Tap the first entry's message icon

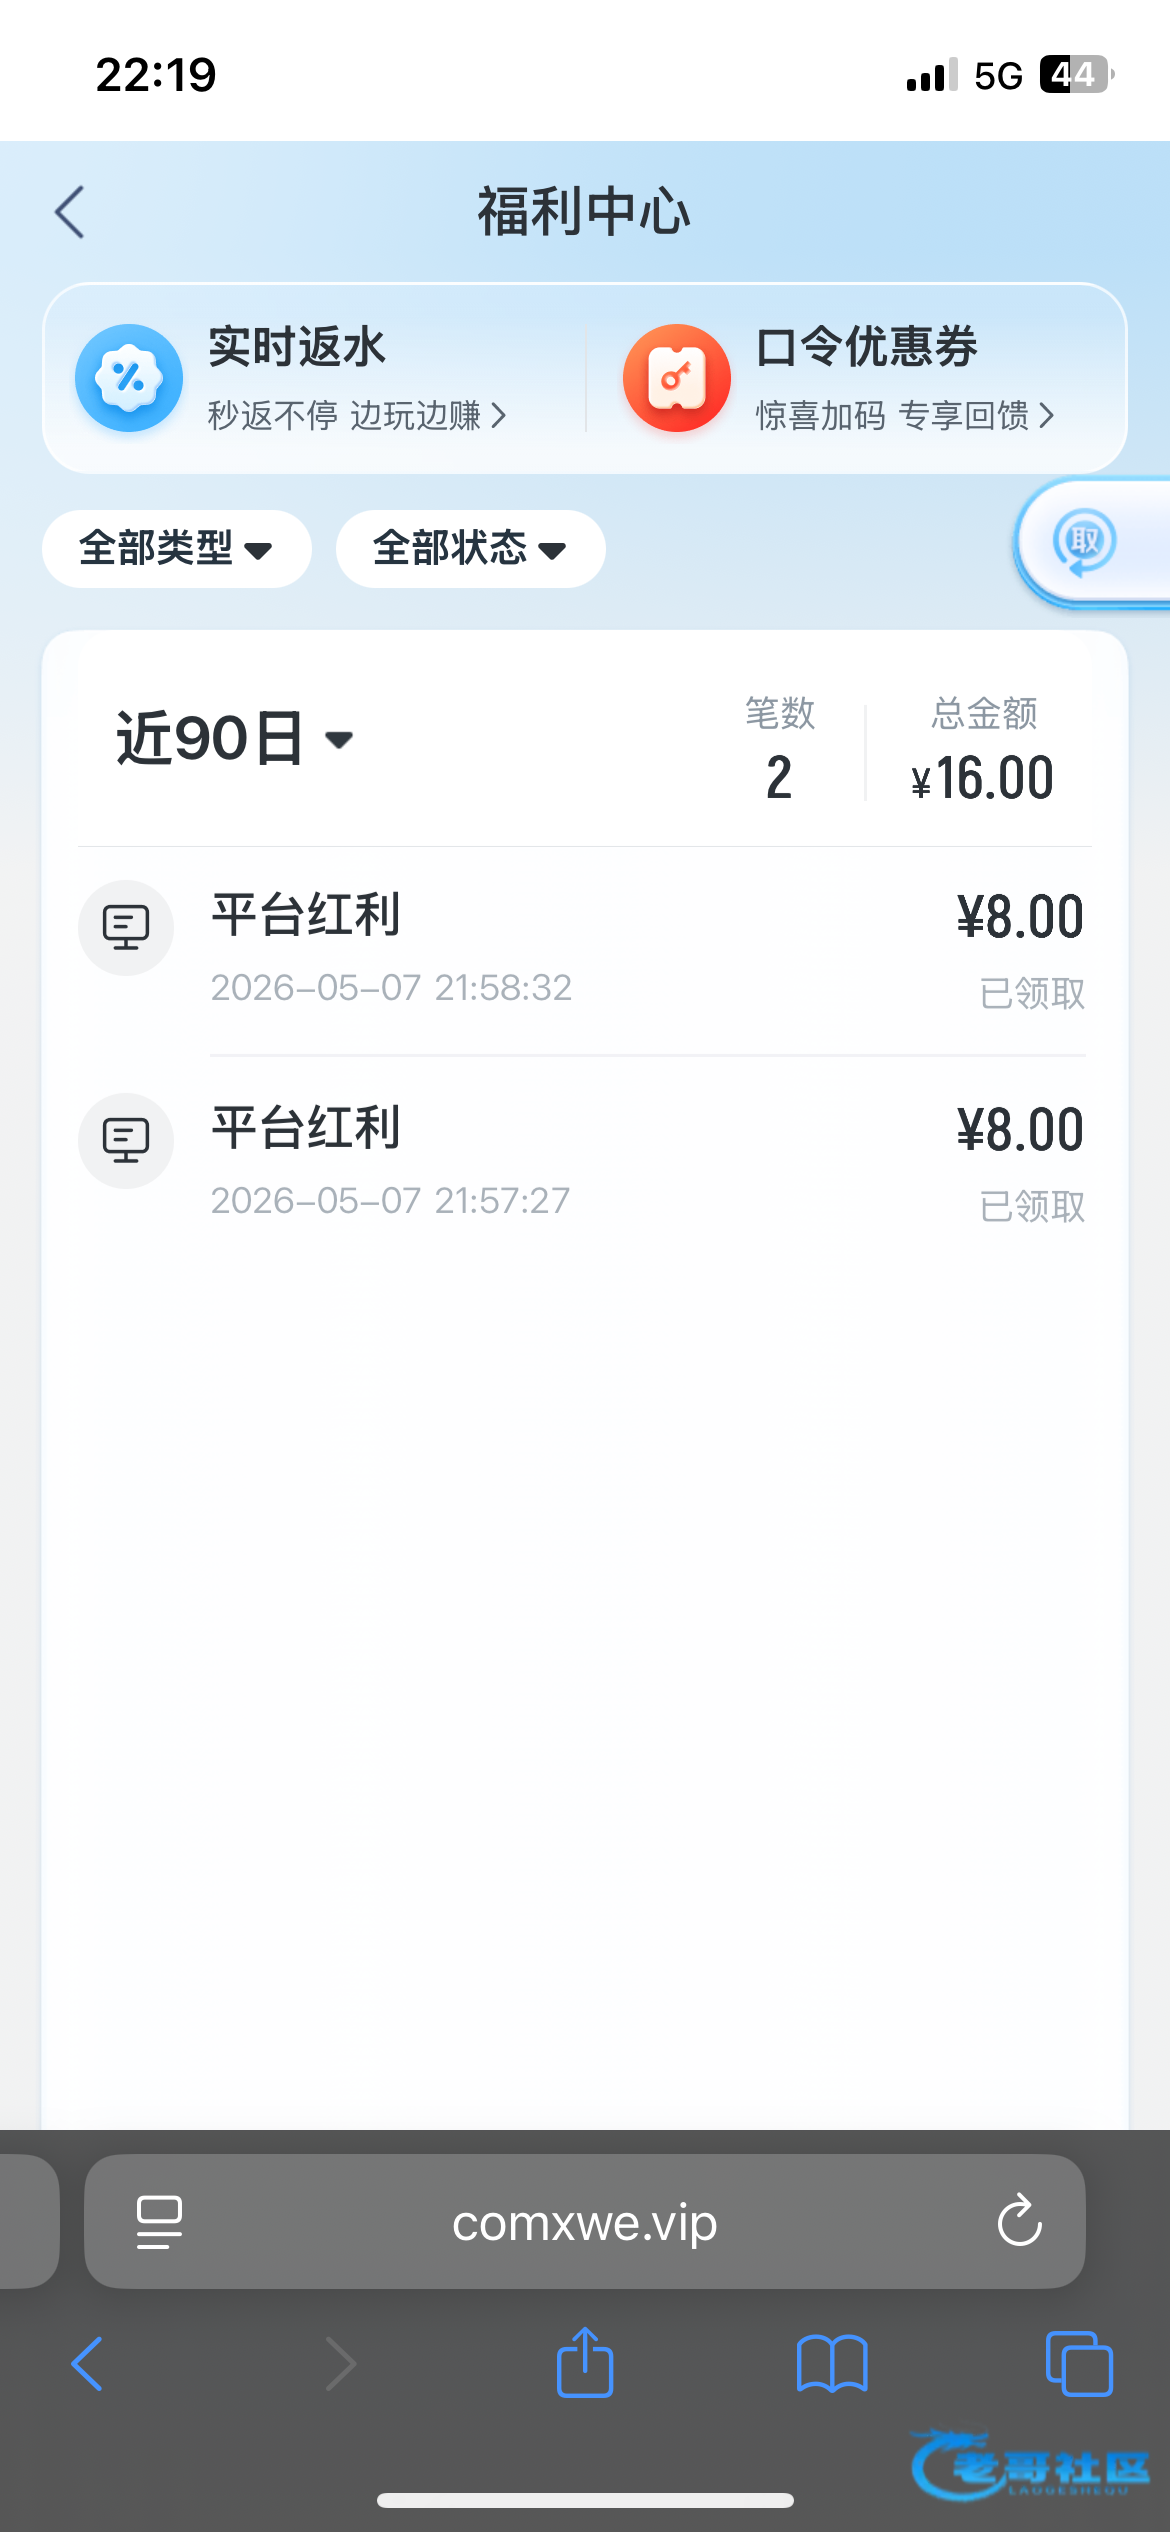click(x=126, y=928)
